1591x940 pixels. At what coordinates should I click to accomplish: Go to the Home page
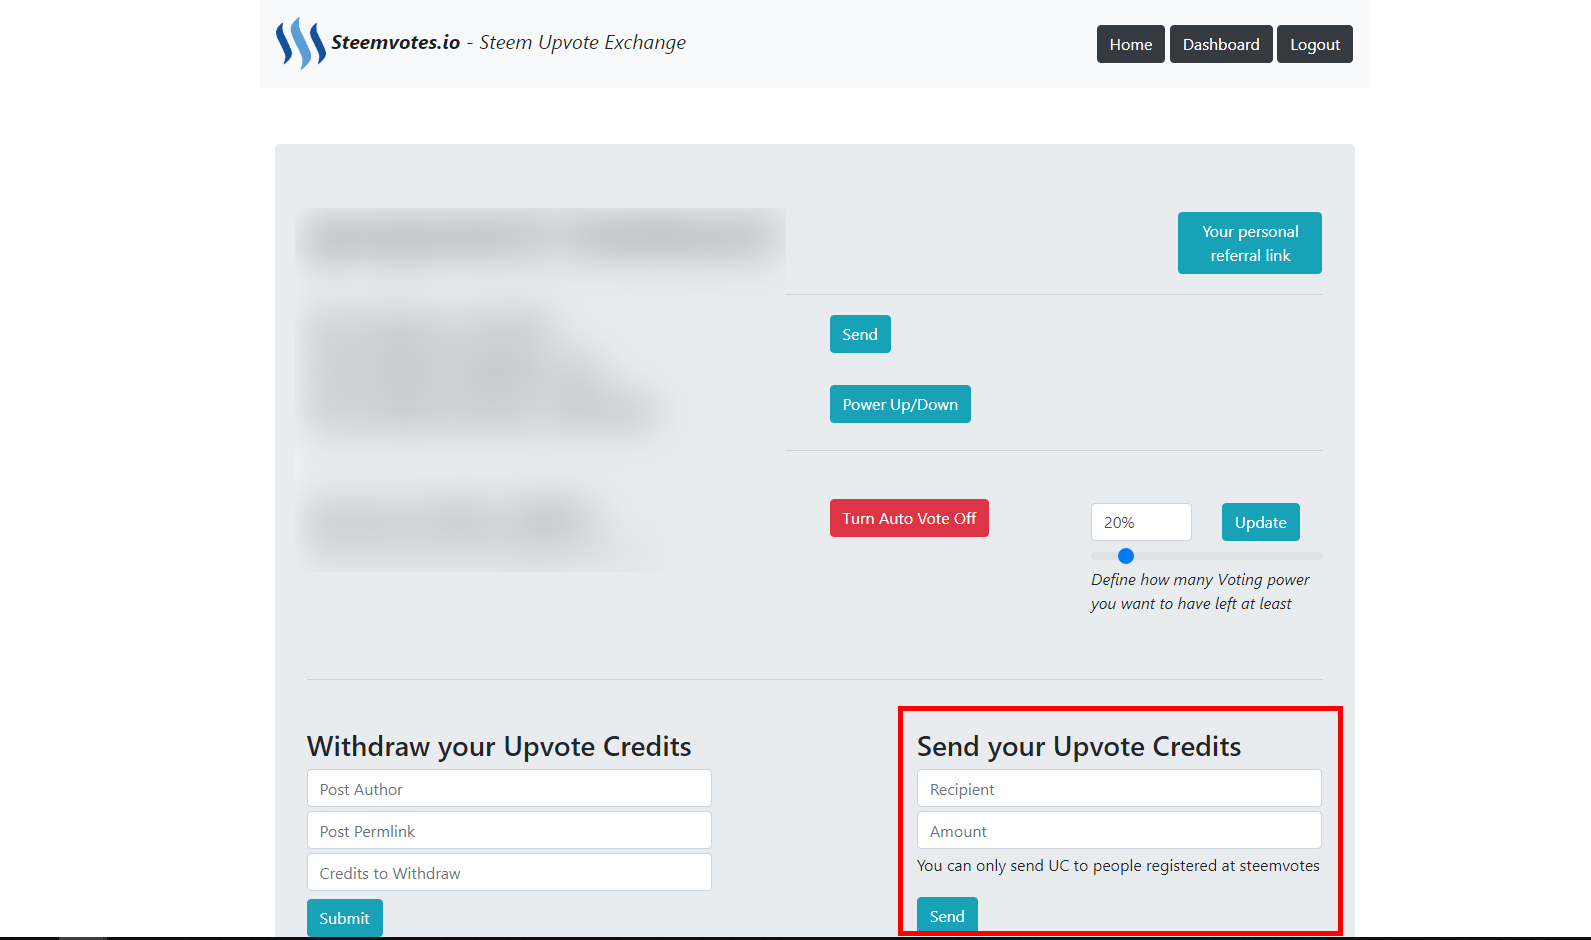pyautogui.click(x=1131, y=44)
